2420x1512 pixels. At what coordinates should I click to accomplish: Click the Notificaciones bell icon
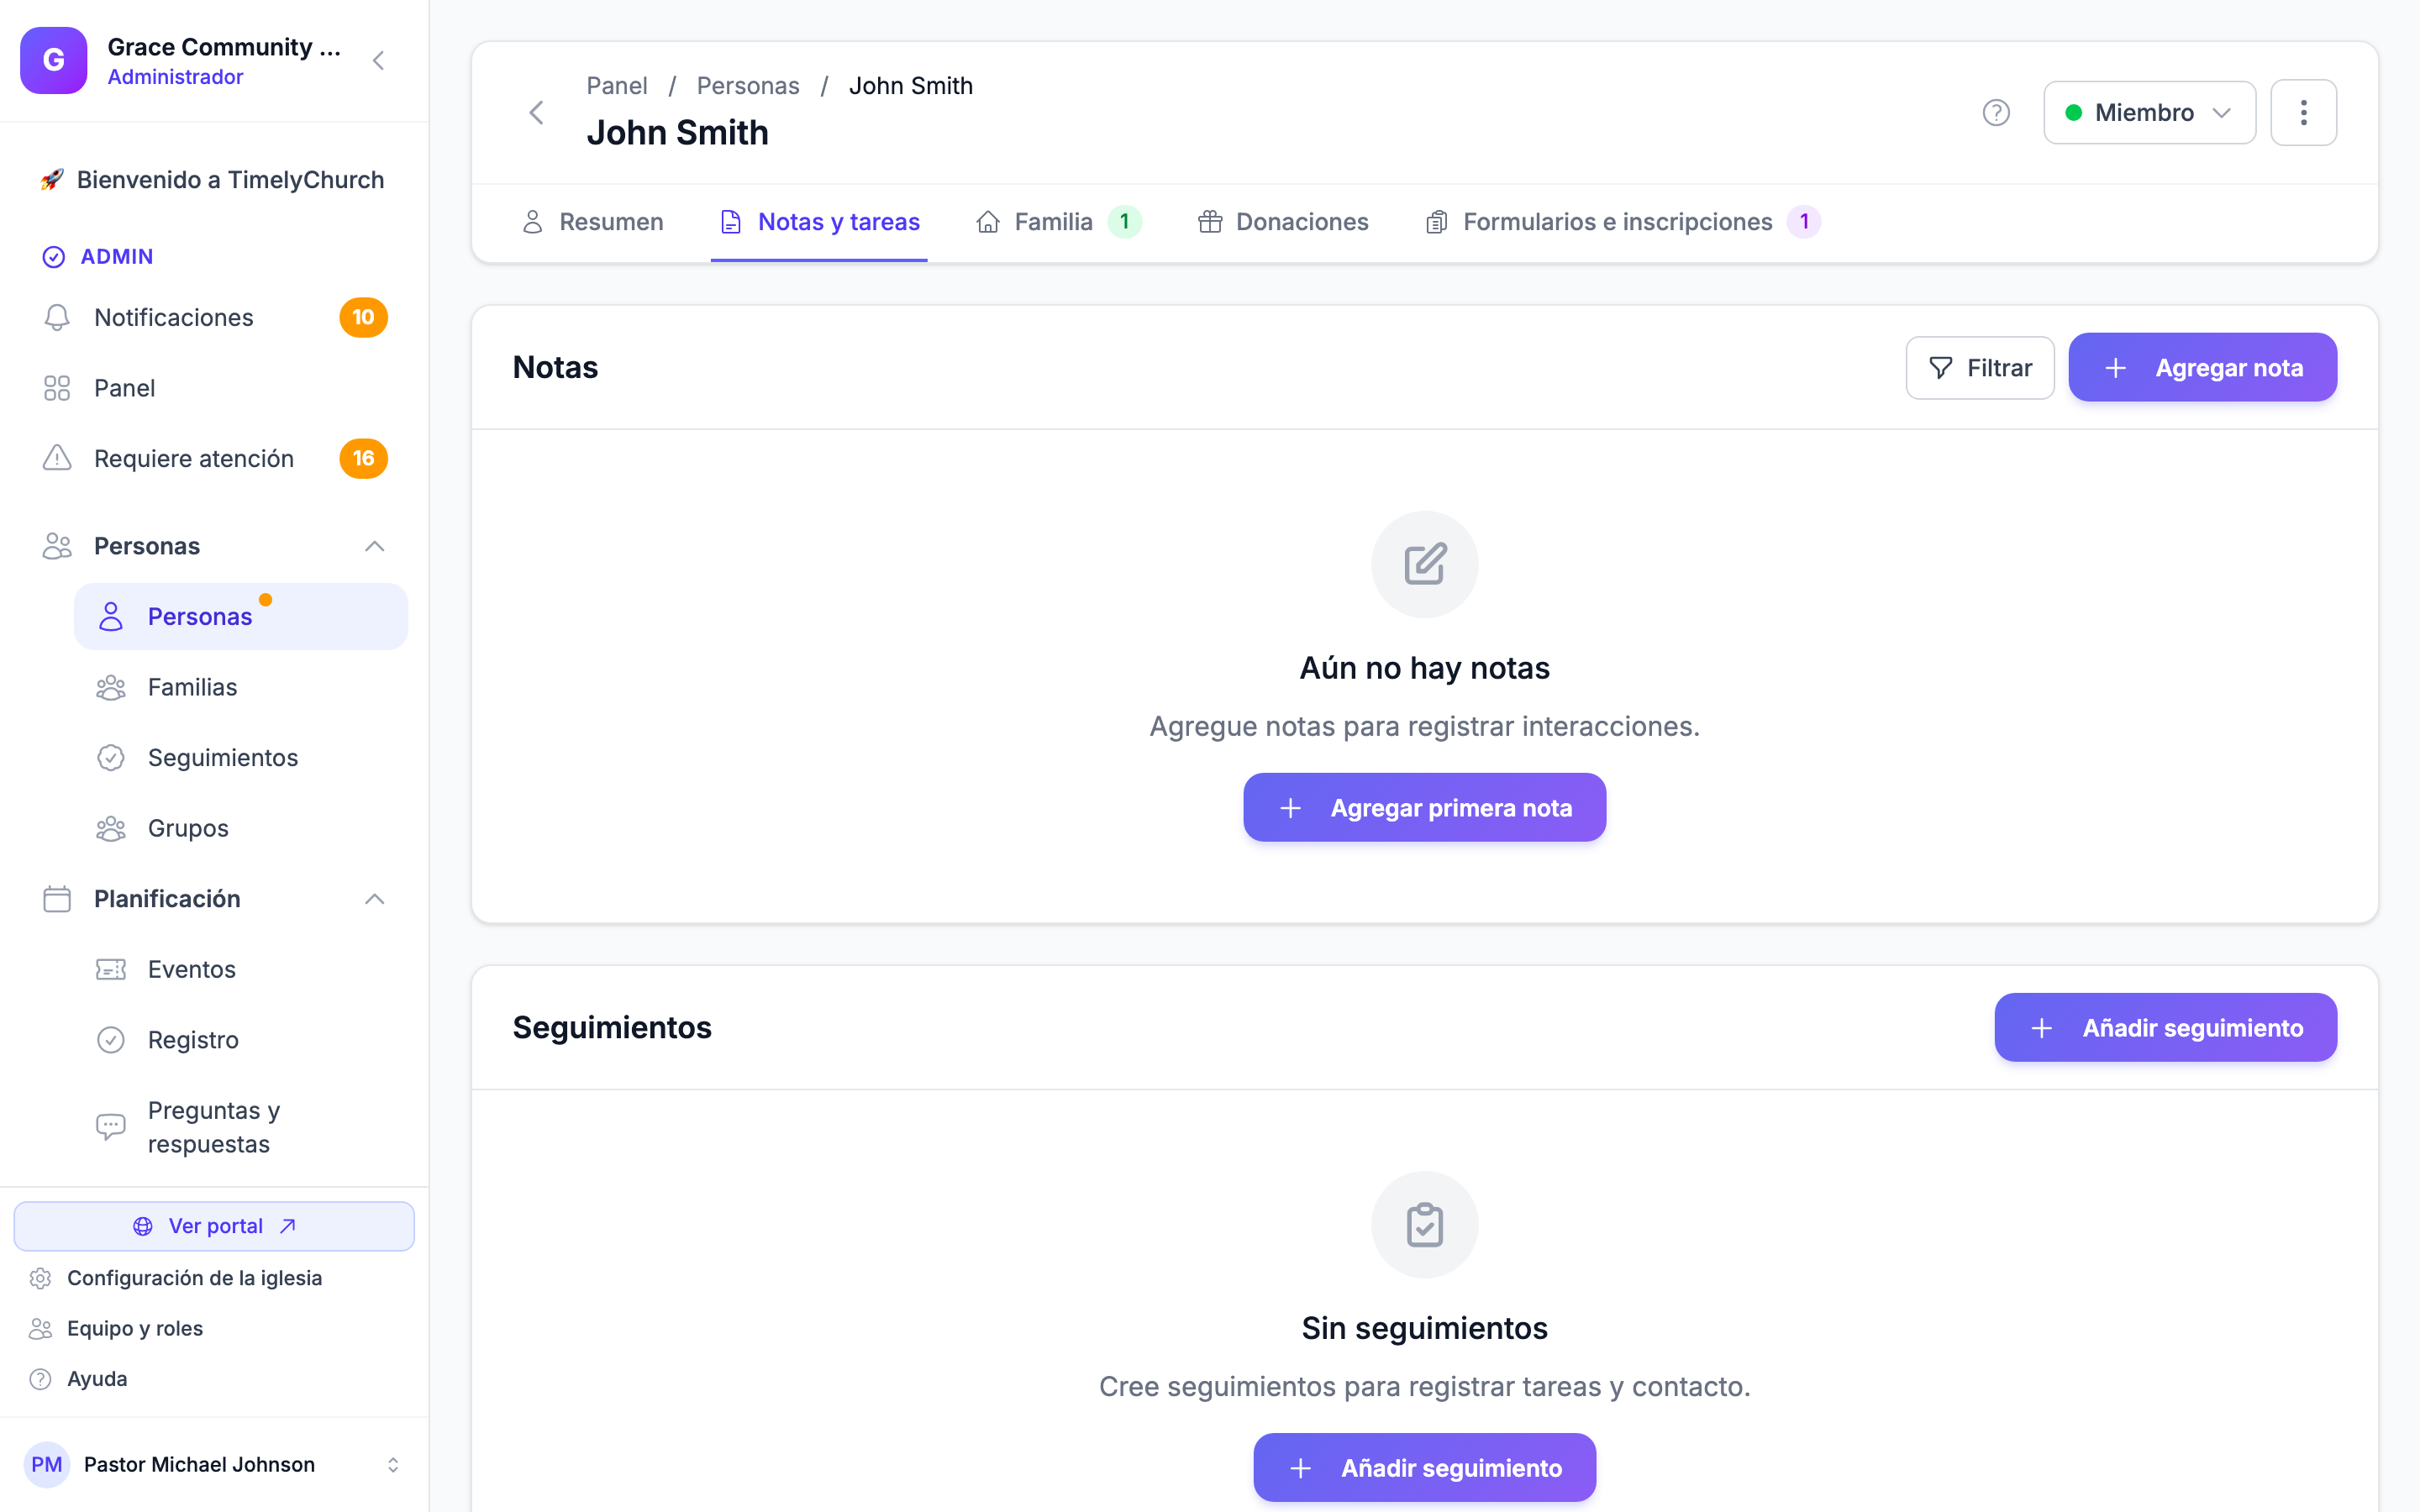pos(57,317)
